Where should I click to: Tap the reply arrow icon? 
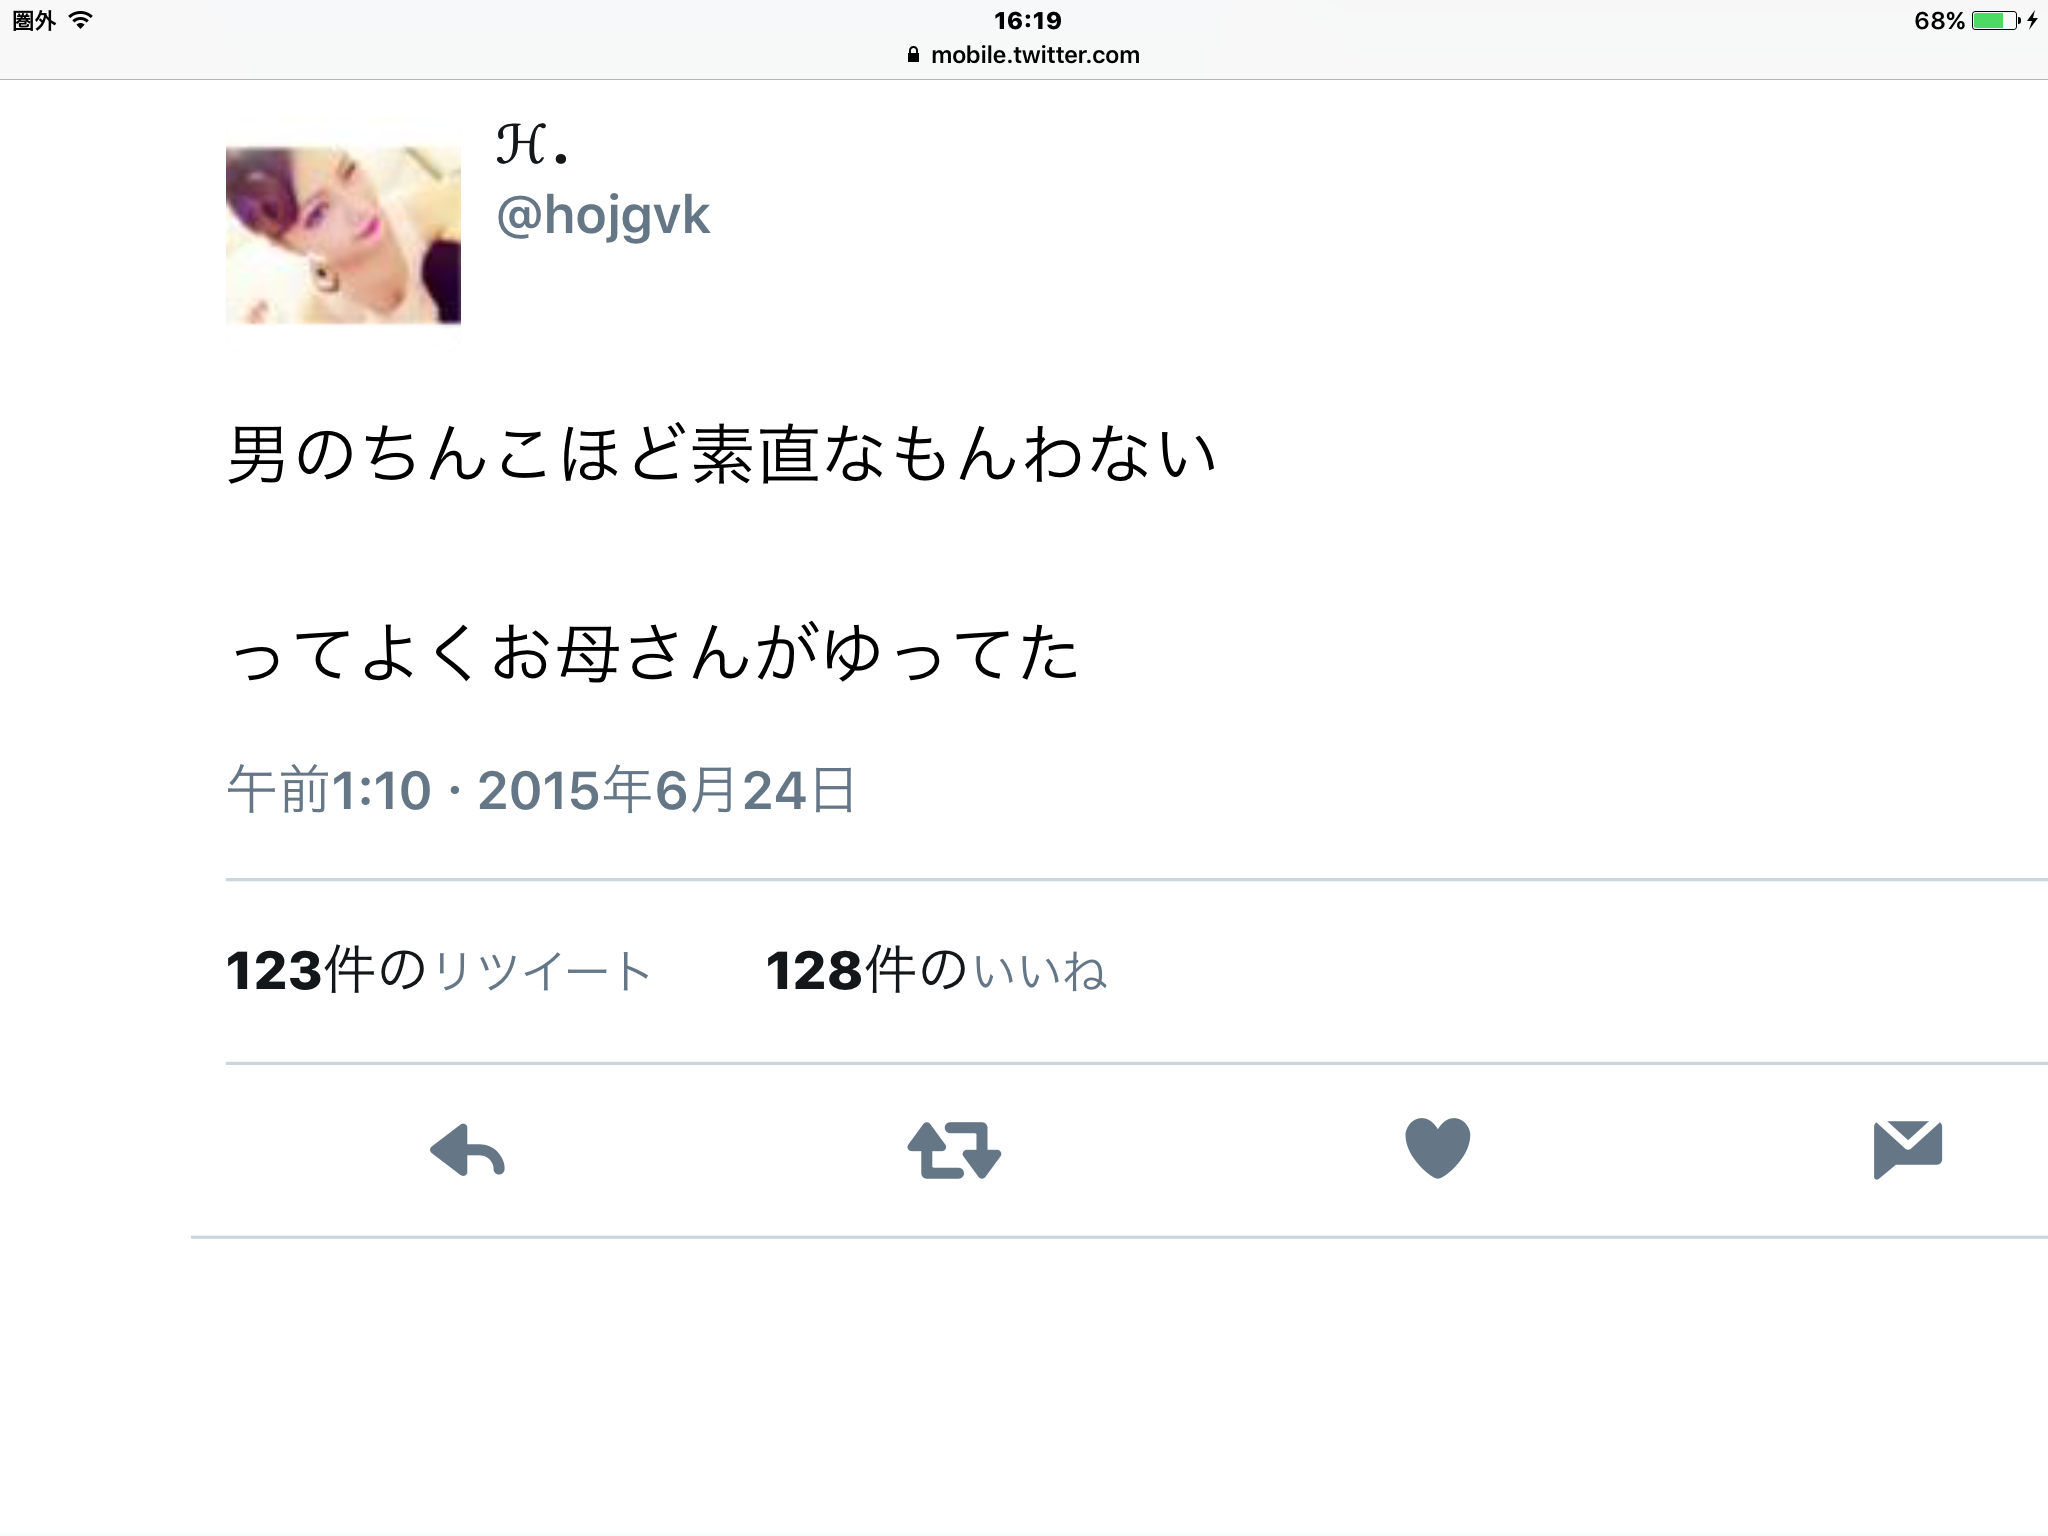467,1150
